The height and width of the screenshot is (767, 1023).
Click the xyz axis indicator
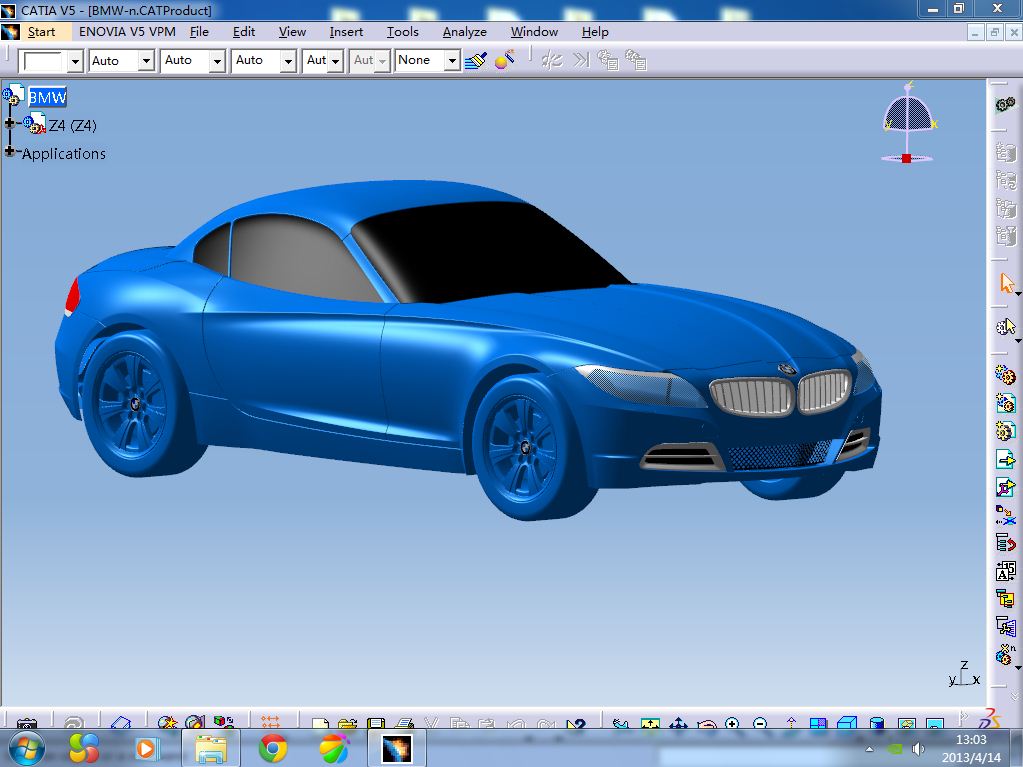(964, 674)
